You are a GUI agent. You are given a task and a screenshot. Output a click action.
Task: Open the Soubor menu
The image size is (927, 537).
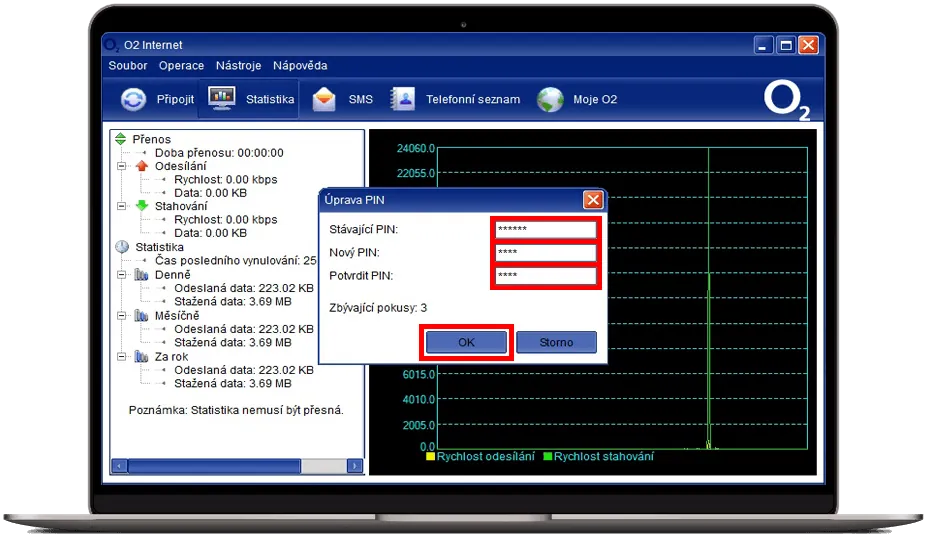click(127, 66)
